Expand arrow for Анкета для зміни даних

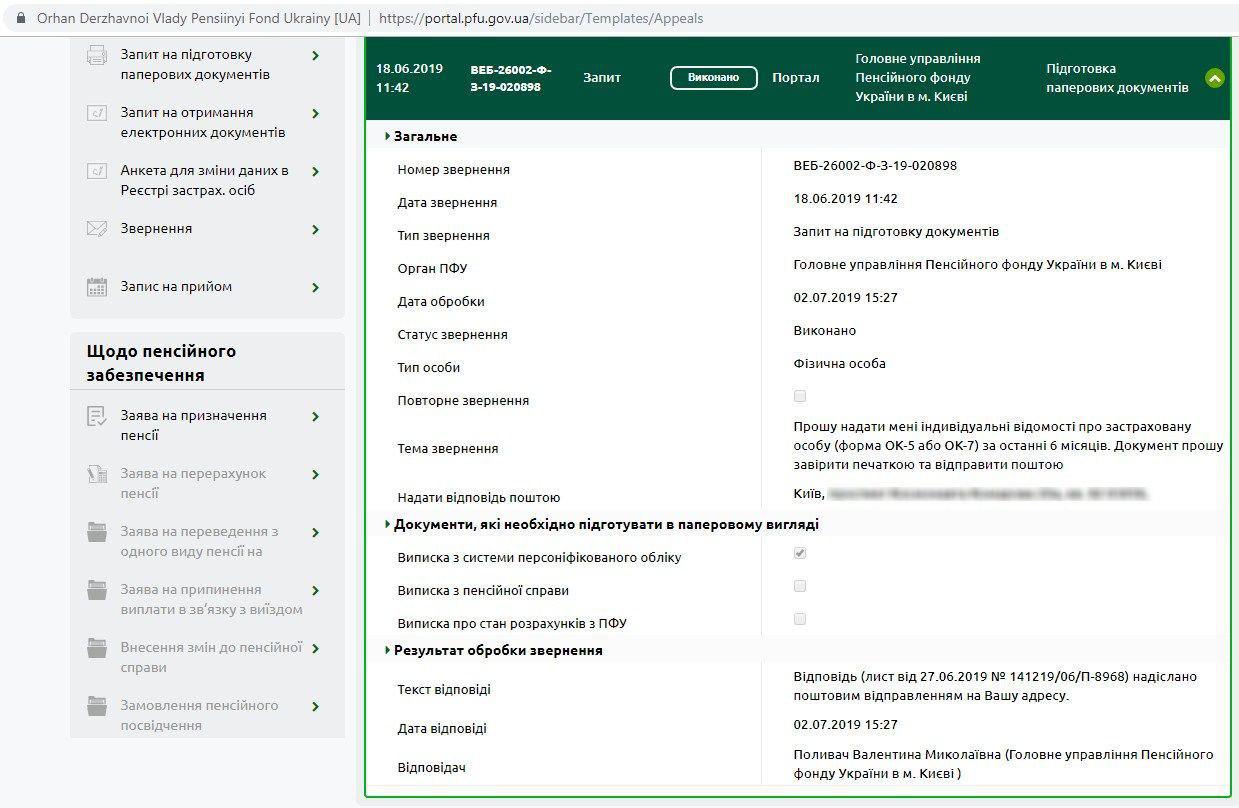(316, 171)
